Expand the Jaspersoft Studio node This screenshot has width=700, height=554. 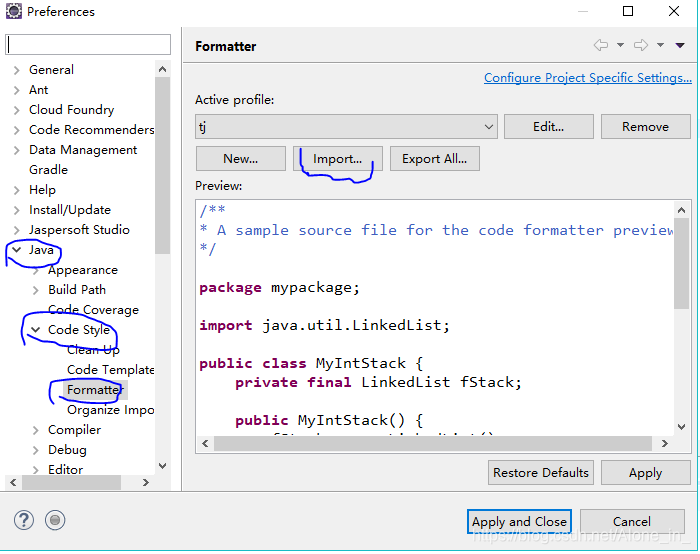(17, 230)
